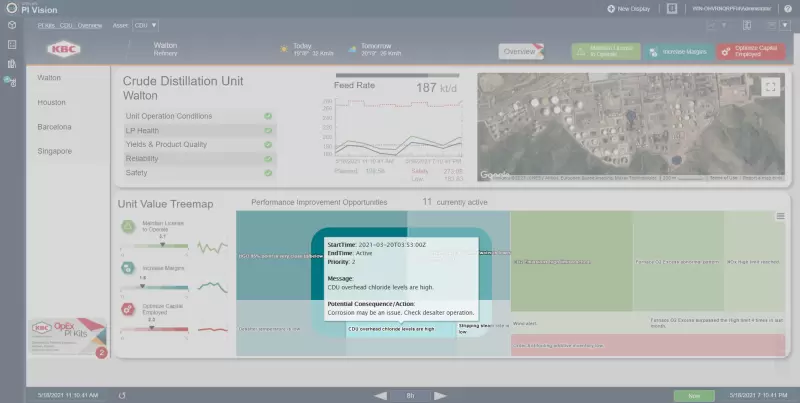Expand the satellite map to fullscreen
Image resolution: width=800 pixels, height=403 pixels.
pyautogui.click(x=770, y=87)
